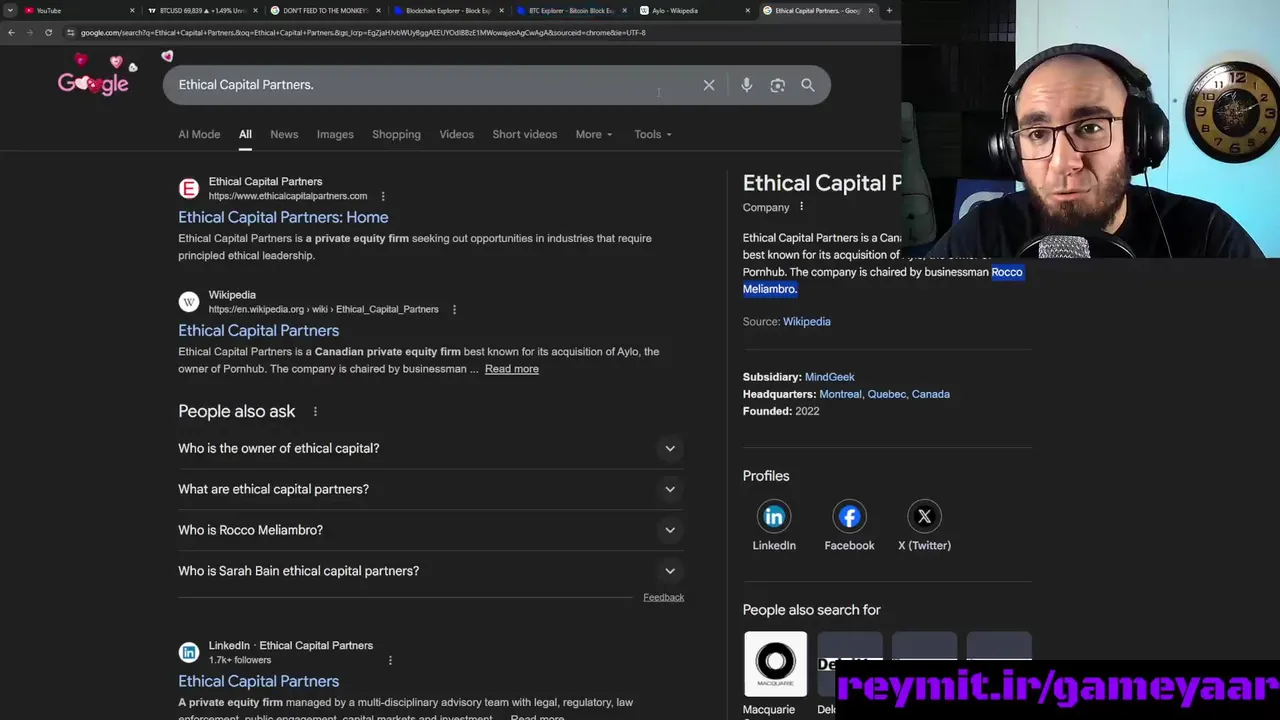Open Google Lens image search icon
Screen dimensions: 1280x720
[777, 85]
